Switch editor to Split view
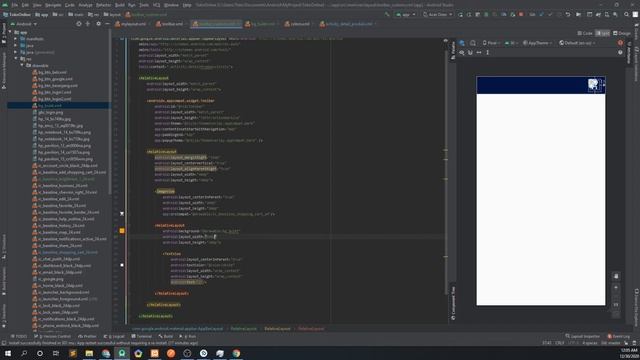The height and width of the screenshot is (360, 640). pyautogui.click(x=602, y=33)
